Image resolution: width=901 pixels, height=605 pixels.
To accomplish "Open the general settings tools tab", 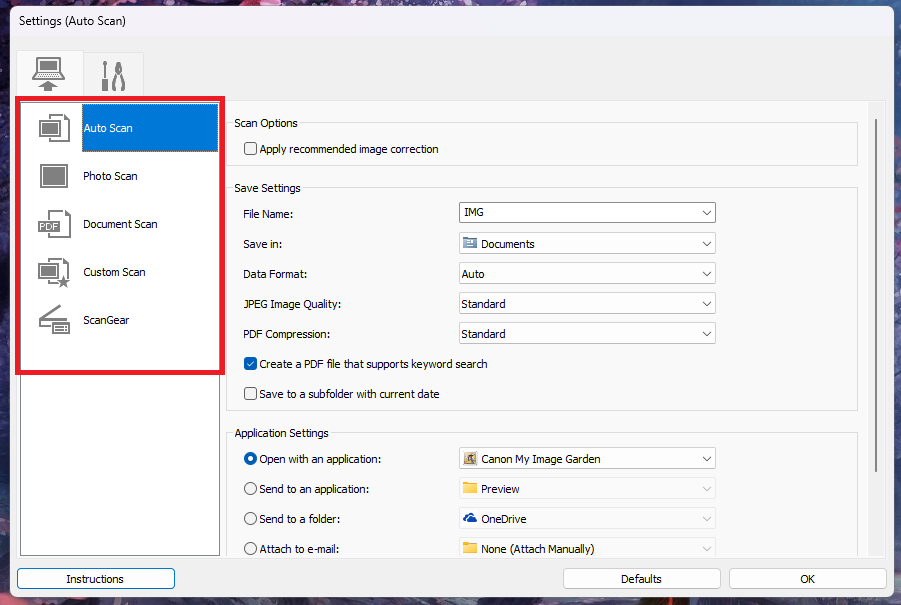I will tap(113, 75).
